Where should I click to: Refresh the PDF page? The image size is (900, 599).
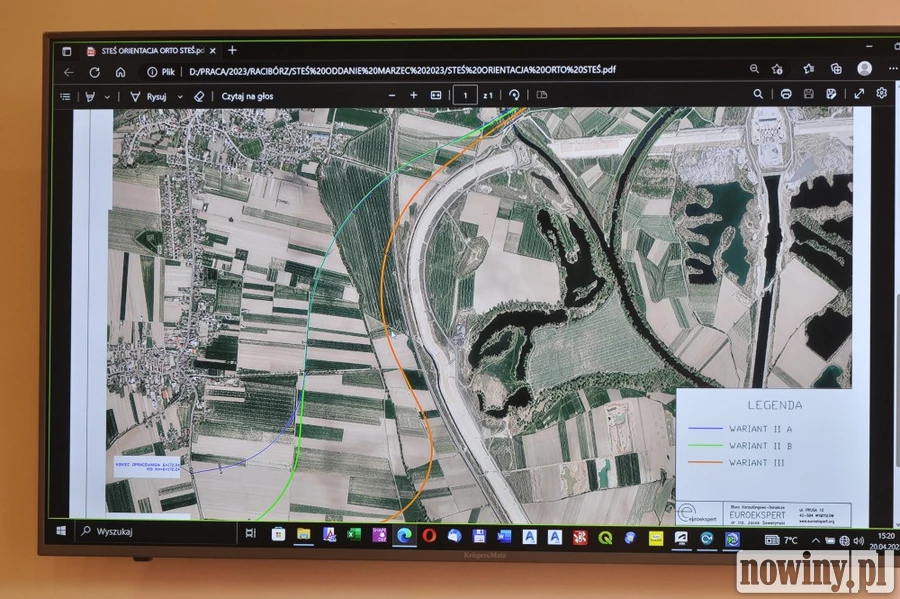[x=95, y=72]
